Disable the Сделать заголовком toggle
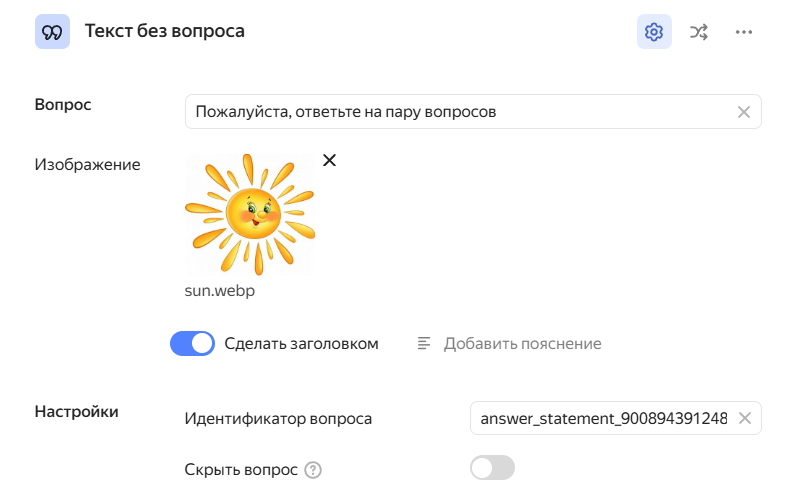This screenshot has width=792, height=494. click(193, 344)
